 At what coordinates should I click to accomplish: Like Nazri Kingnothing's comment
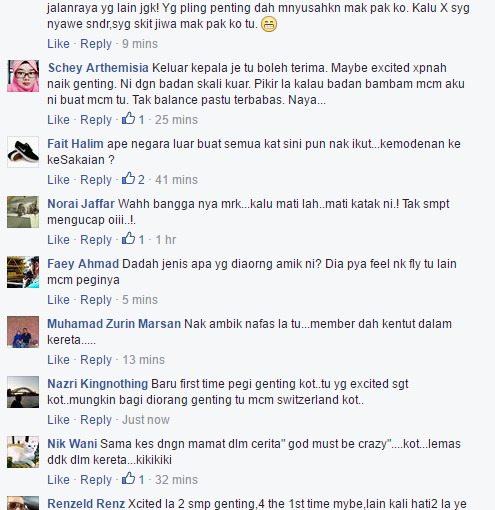pos(58,420)
